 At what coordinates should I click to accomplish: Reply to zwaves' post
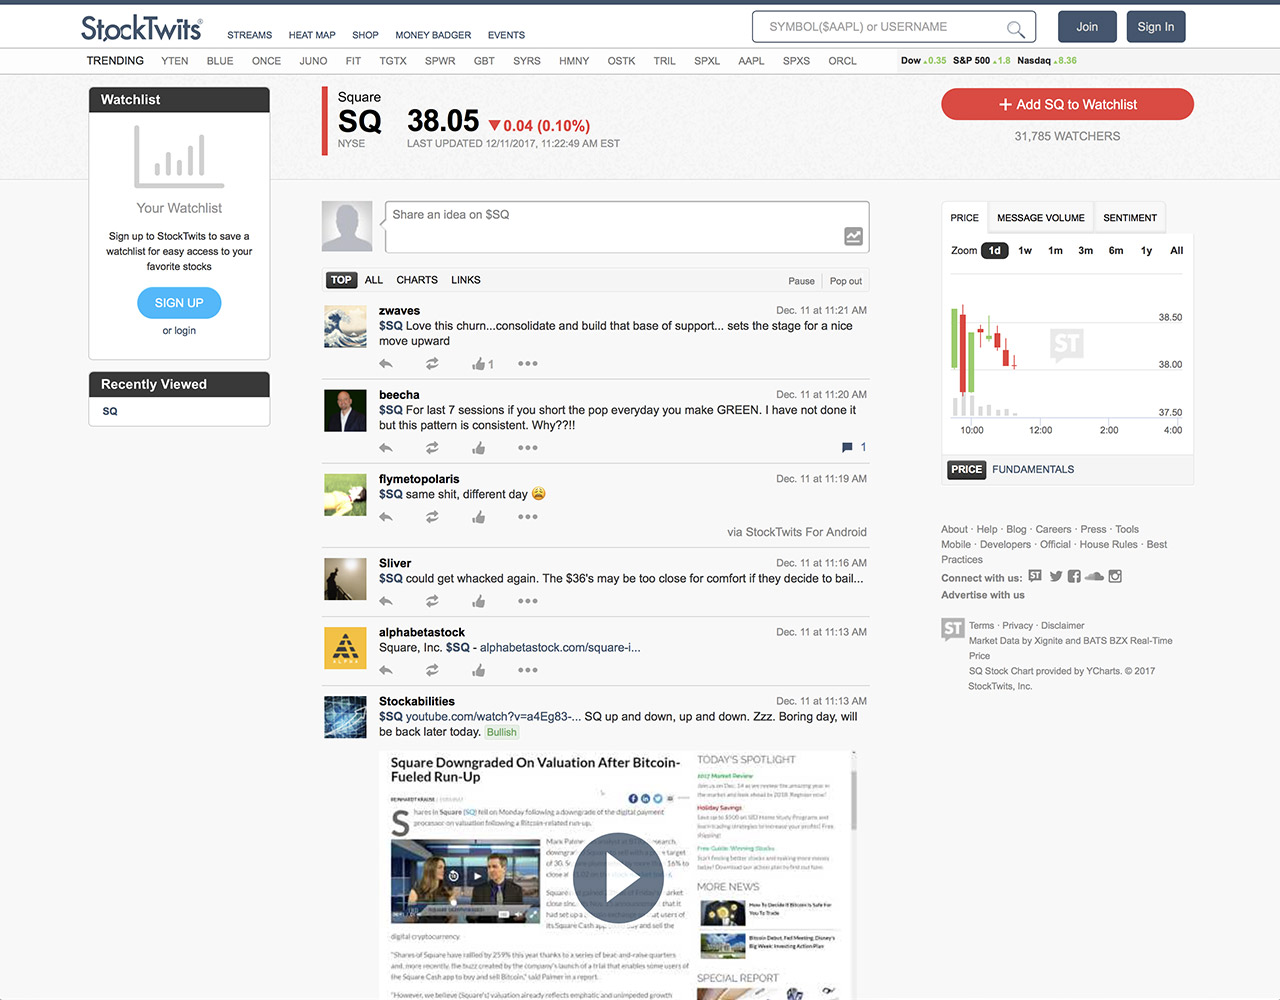[x=386, y=364]
